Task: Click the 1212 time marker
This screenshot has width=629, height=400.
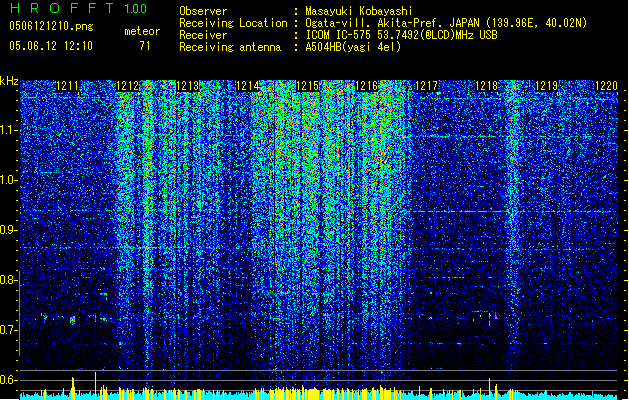Action: click(x=127, y=86)
